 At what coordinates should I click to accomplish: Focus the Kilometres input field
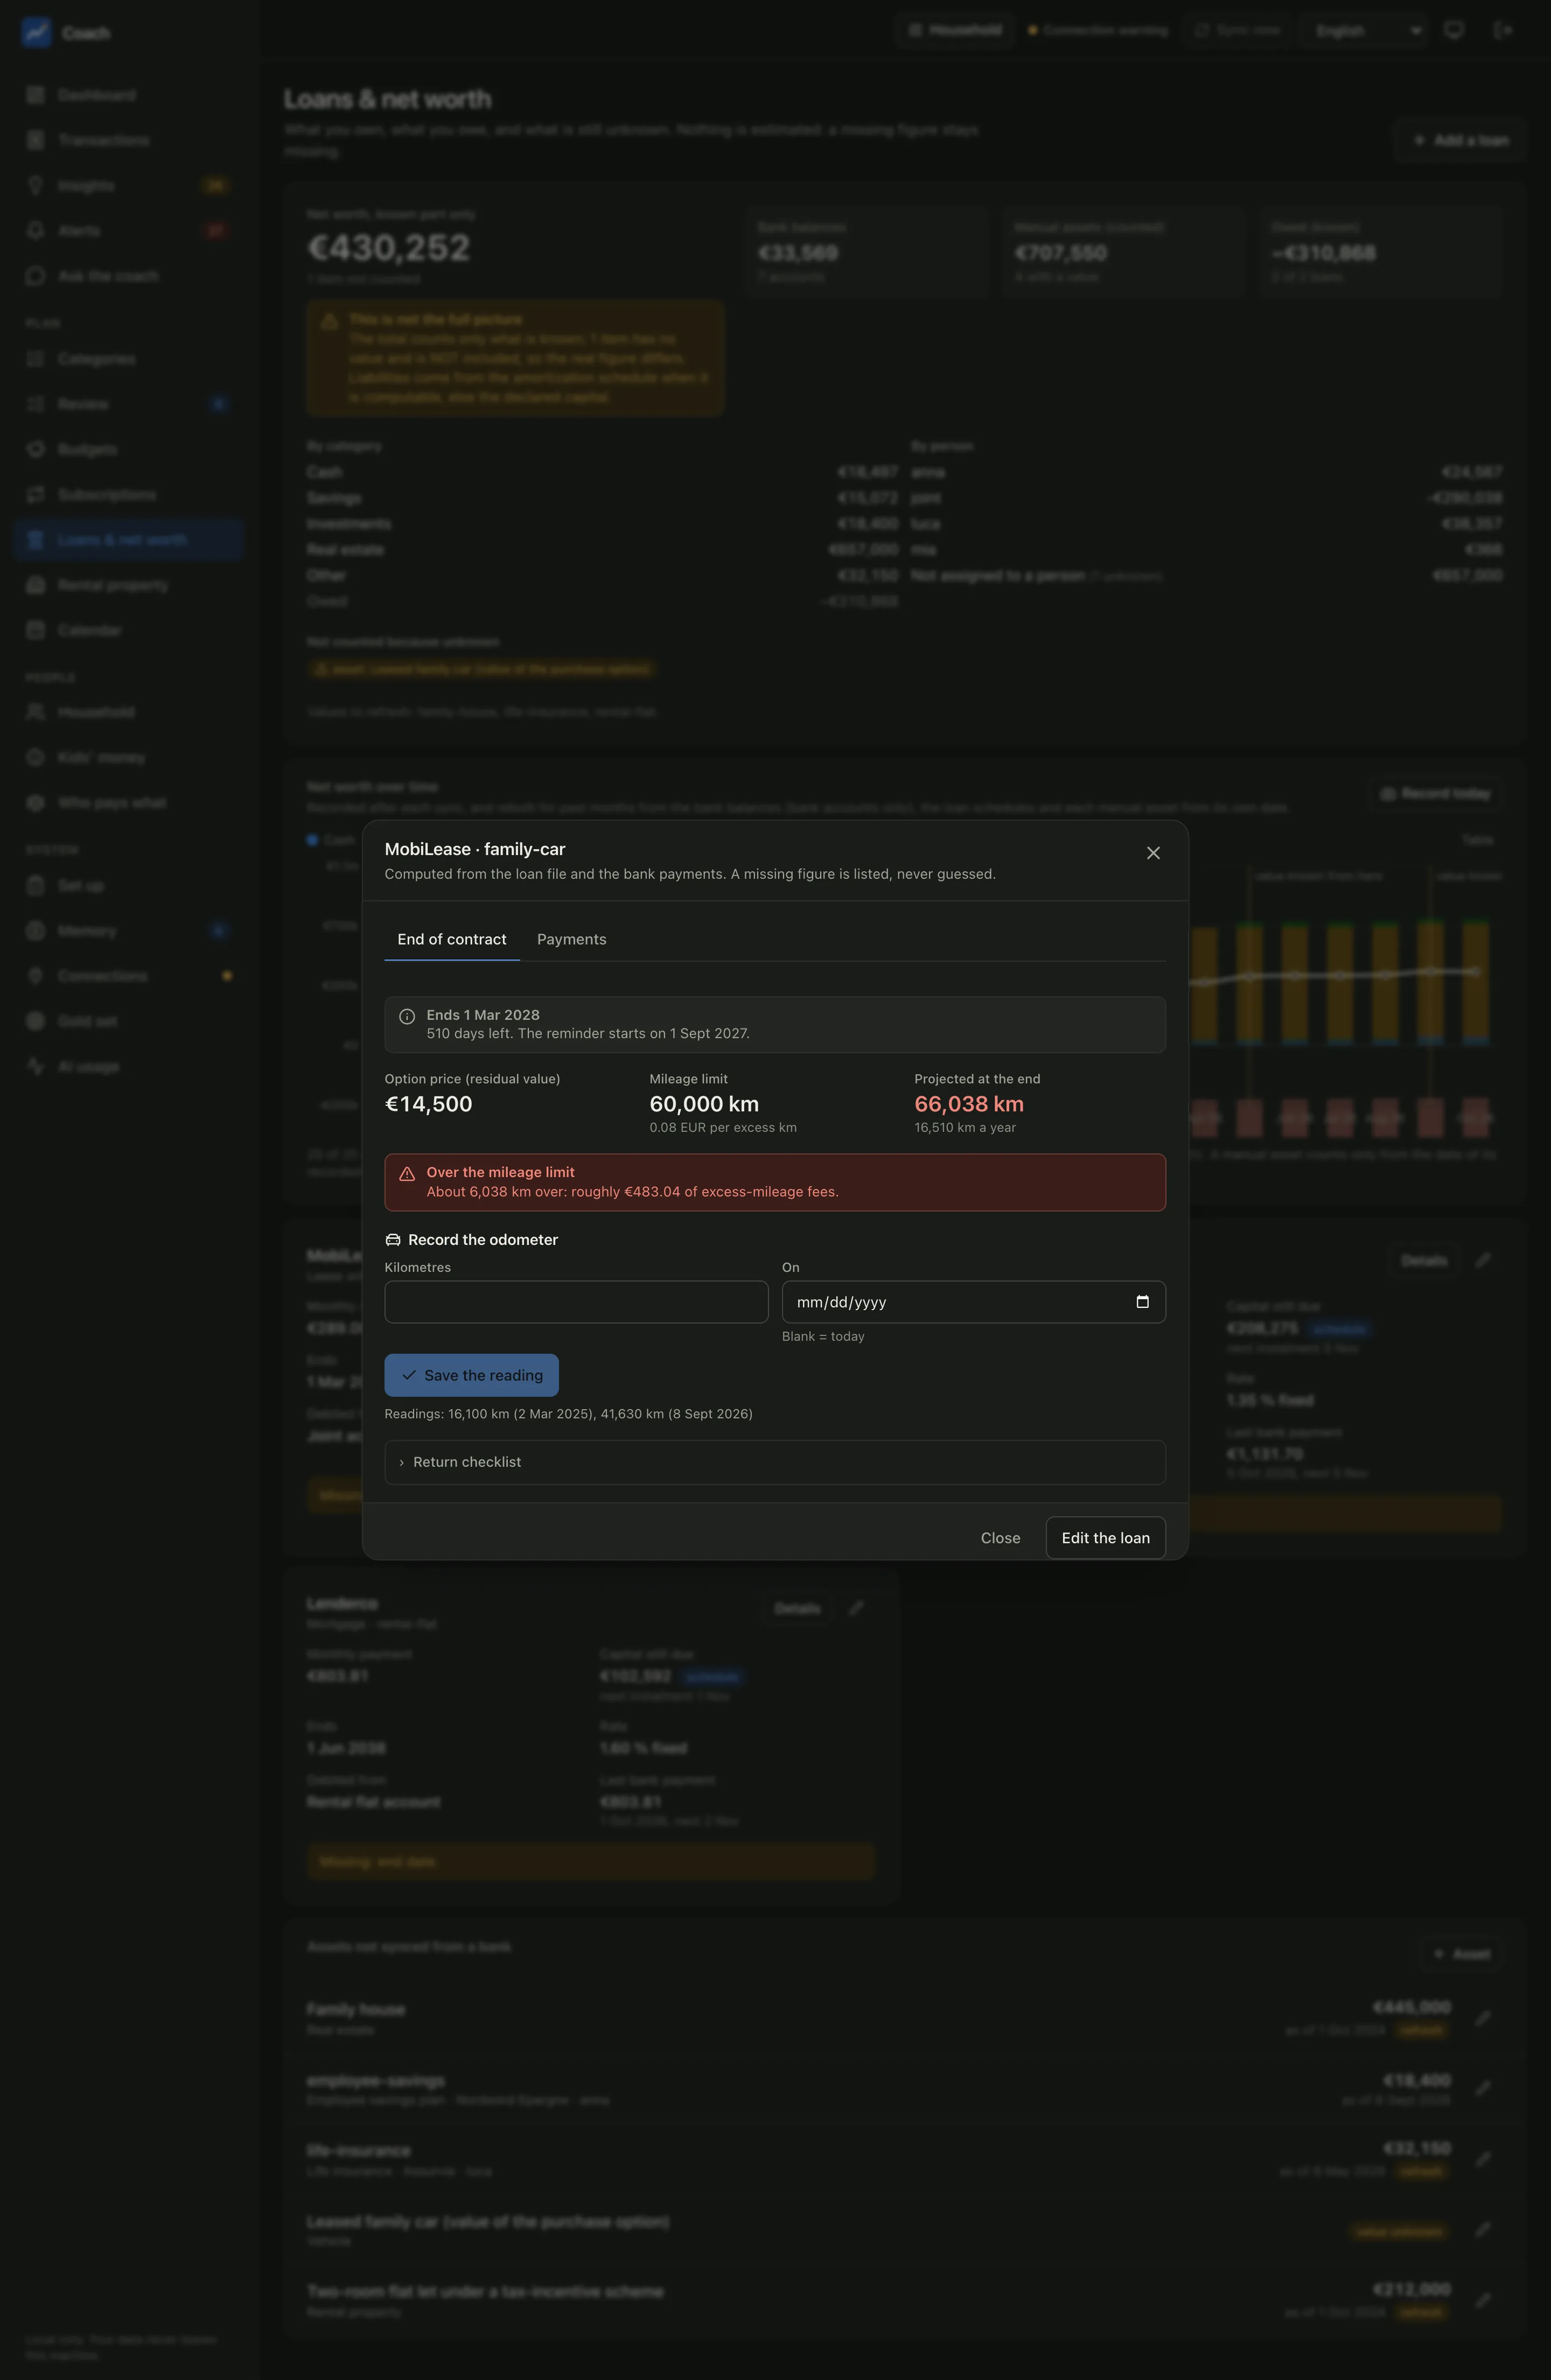[576, 1302]
